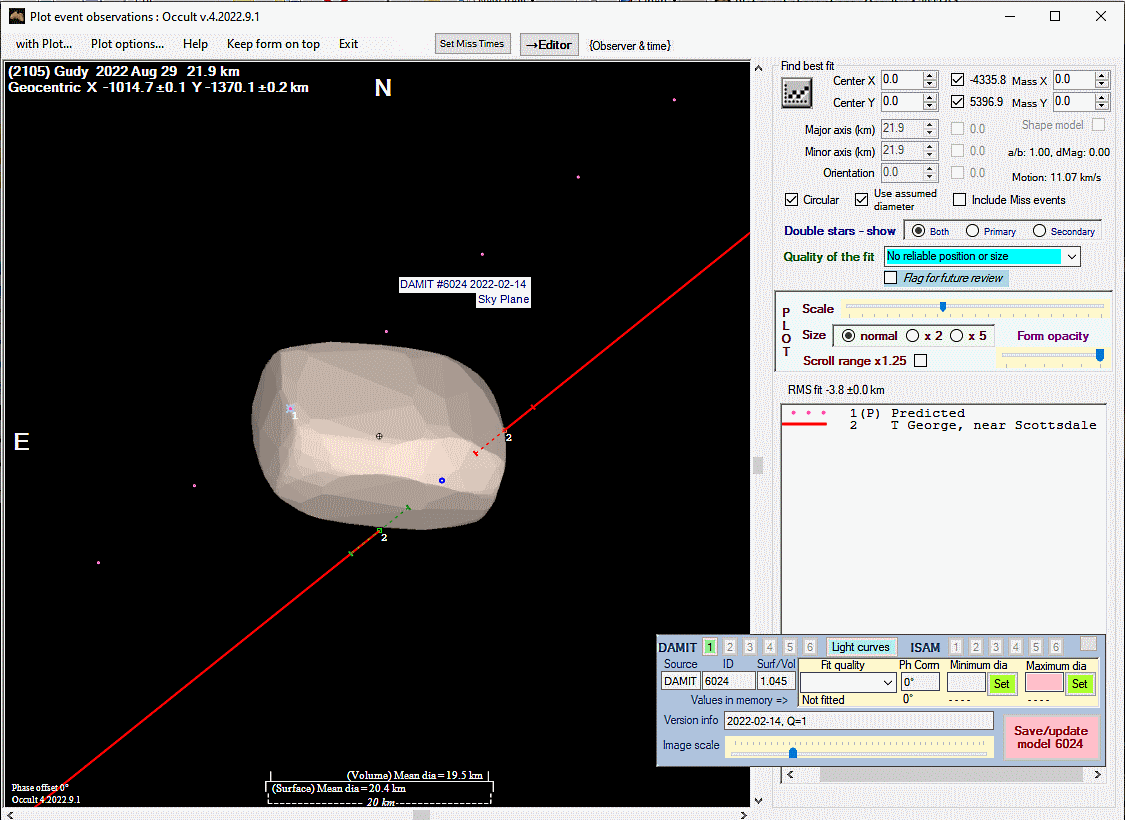This screenshot has height=820, width=1125.
Task: Click the small square button beside ISAM 6
Action: [1088, 644]
